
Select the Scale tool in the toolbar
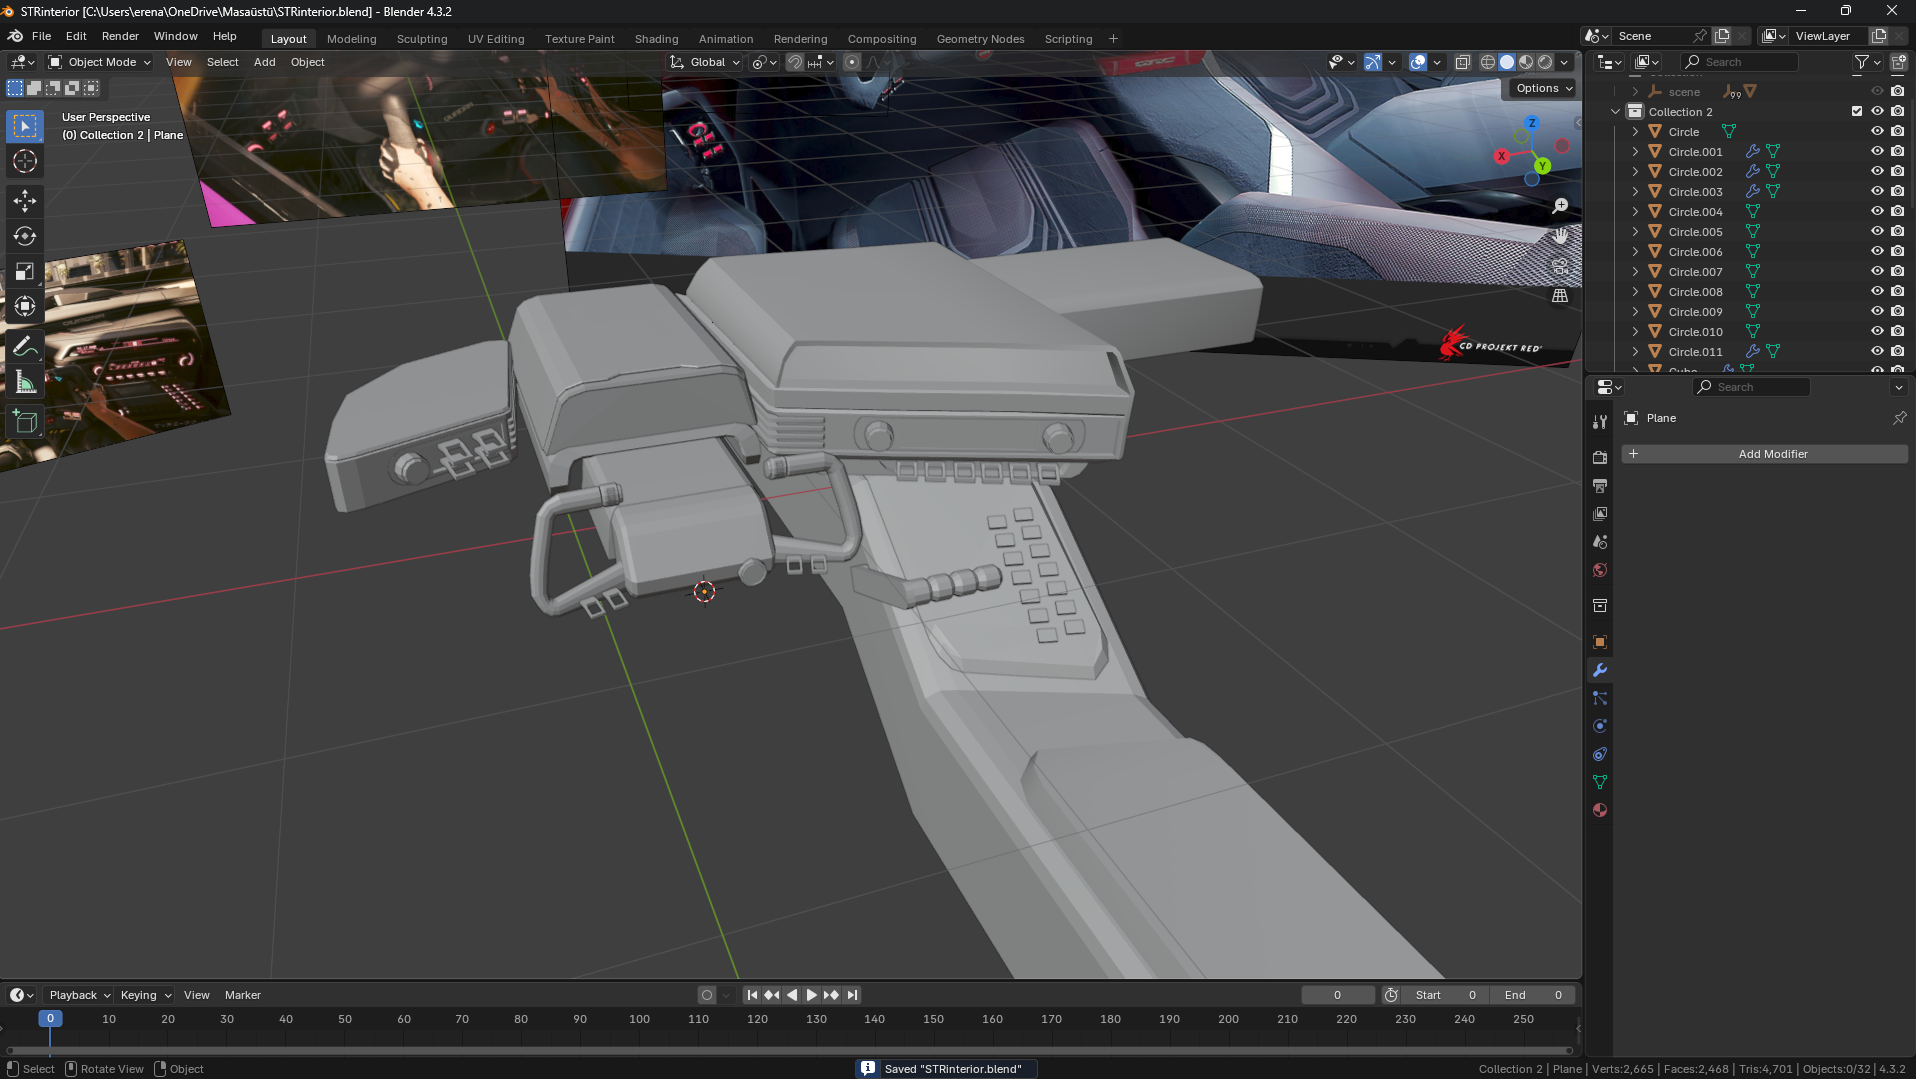25,271
